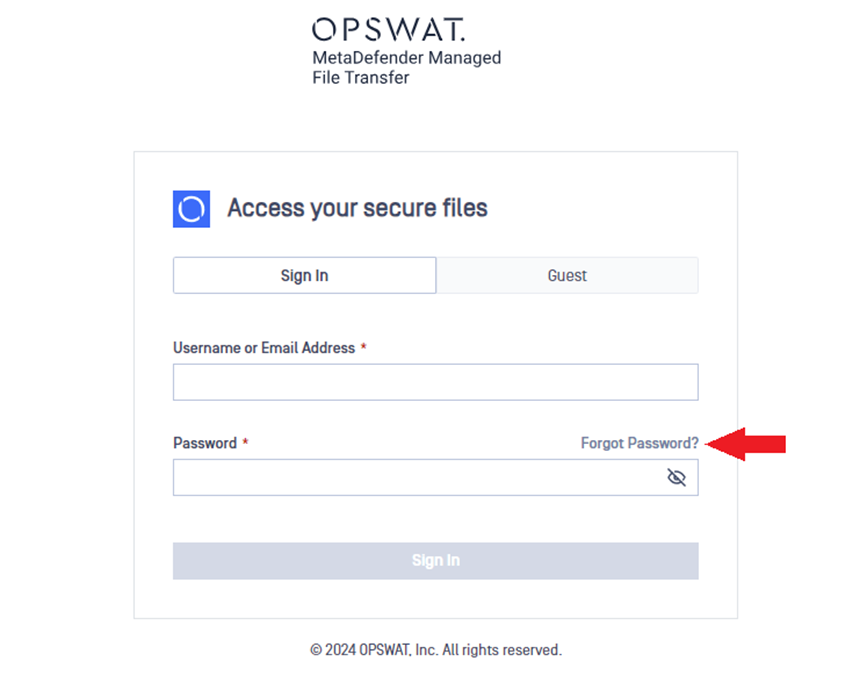Click the red asterisk next to the Password label
Image resolution: width=867 pixels, height=683 pixels.
[x=246, y=442]
